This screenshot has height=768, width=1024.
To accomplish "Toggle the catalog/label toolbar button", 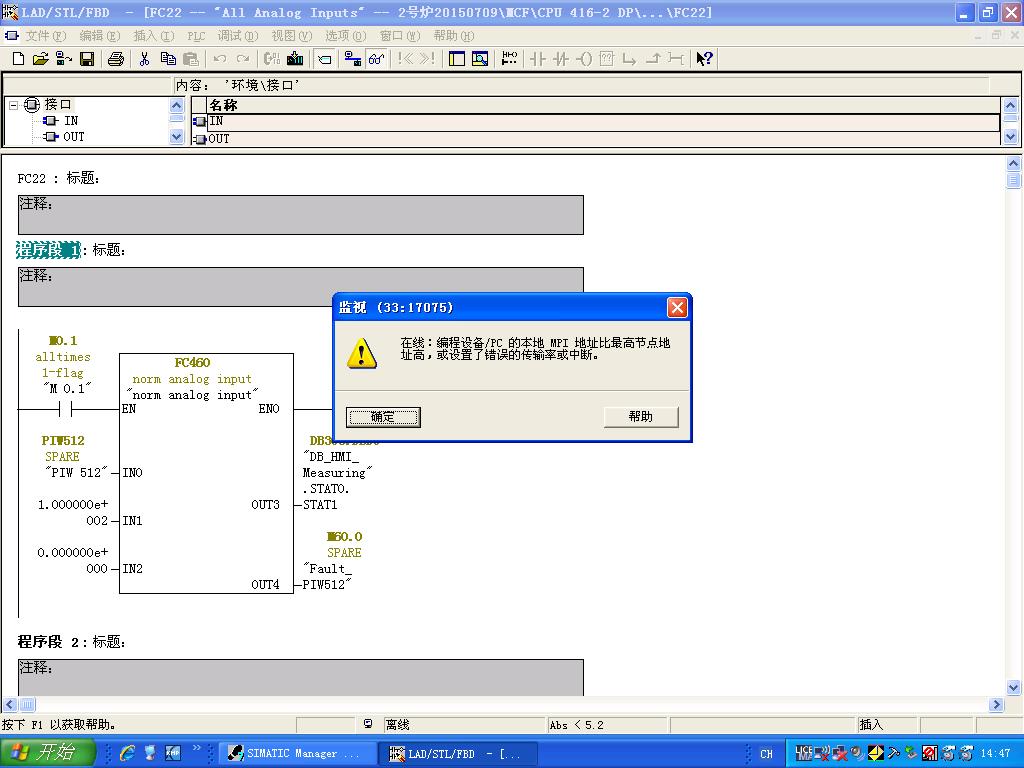I will [324, 59].
